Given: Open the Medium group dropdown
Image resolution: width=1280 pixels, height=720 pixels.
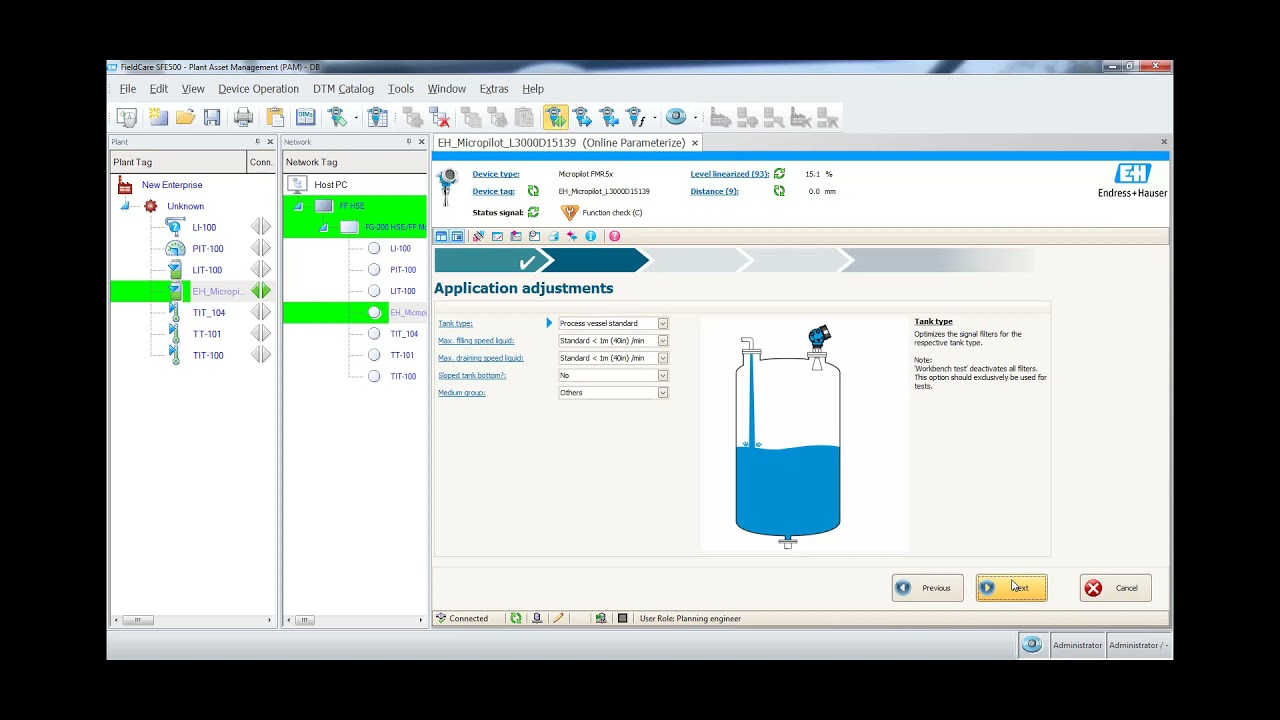Looking at the screenshot, I should [662, 393].
